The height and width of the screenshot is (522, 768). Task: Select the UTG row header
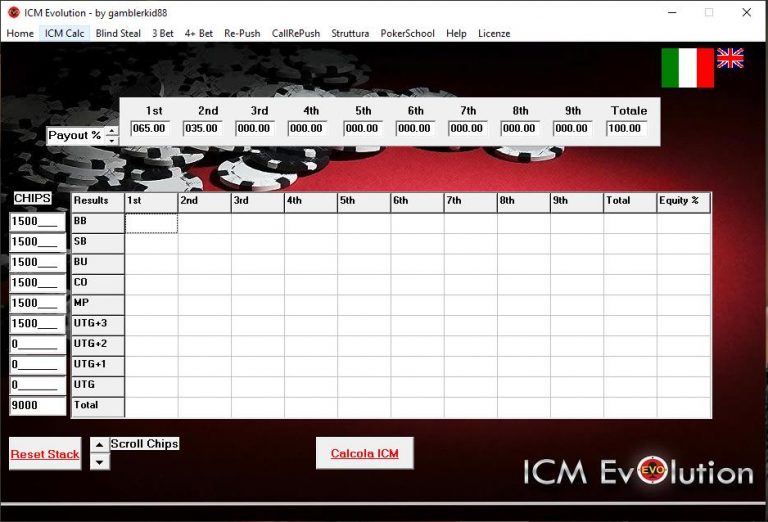pyautogui.click(x=98, y=387)
